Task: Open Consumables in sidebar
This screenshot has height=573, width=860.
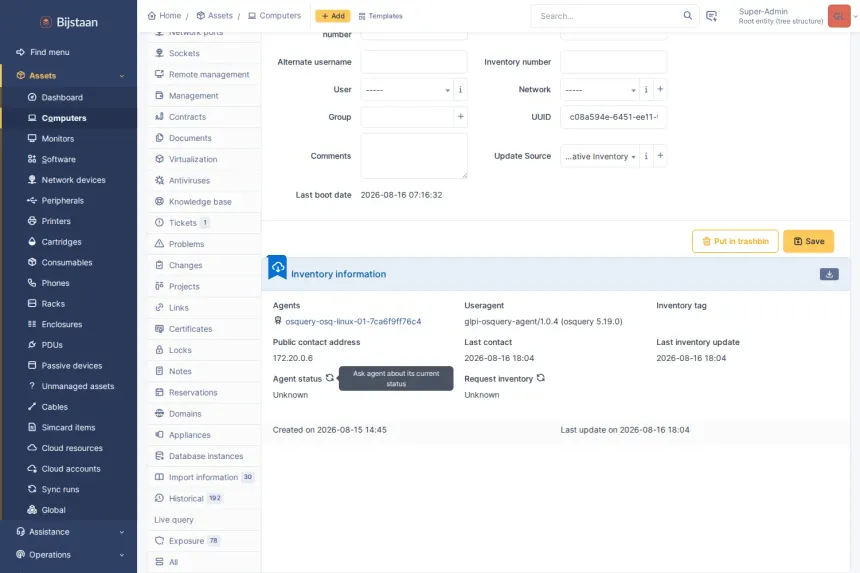Action: pyautogui.click(x=69, y=263)
